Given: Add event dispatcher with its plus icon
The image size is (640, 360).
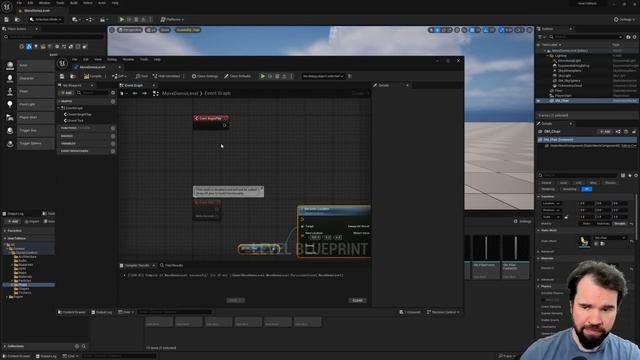Looking at the screenshot, I should pos(113,151).
